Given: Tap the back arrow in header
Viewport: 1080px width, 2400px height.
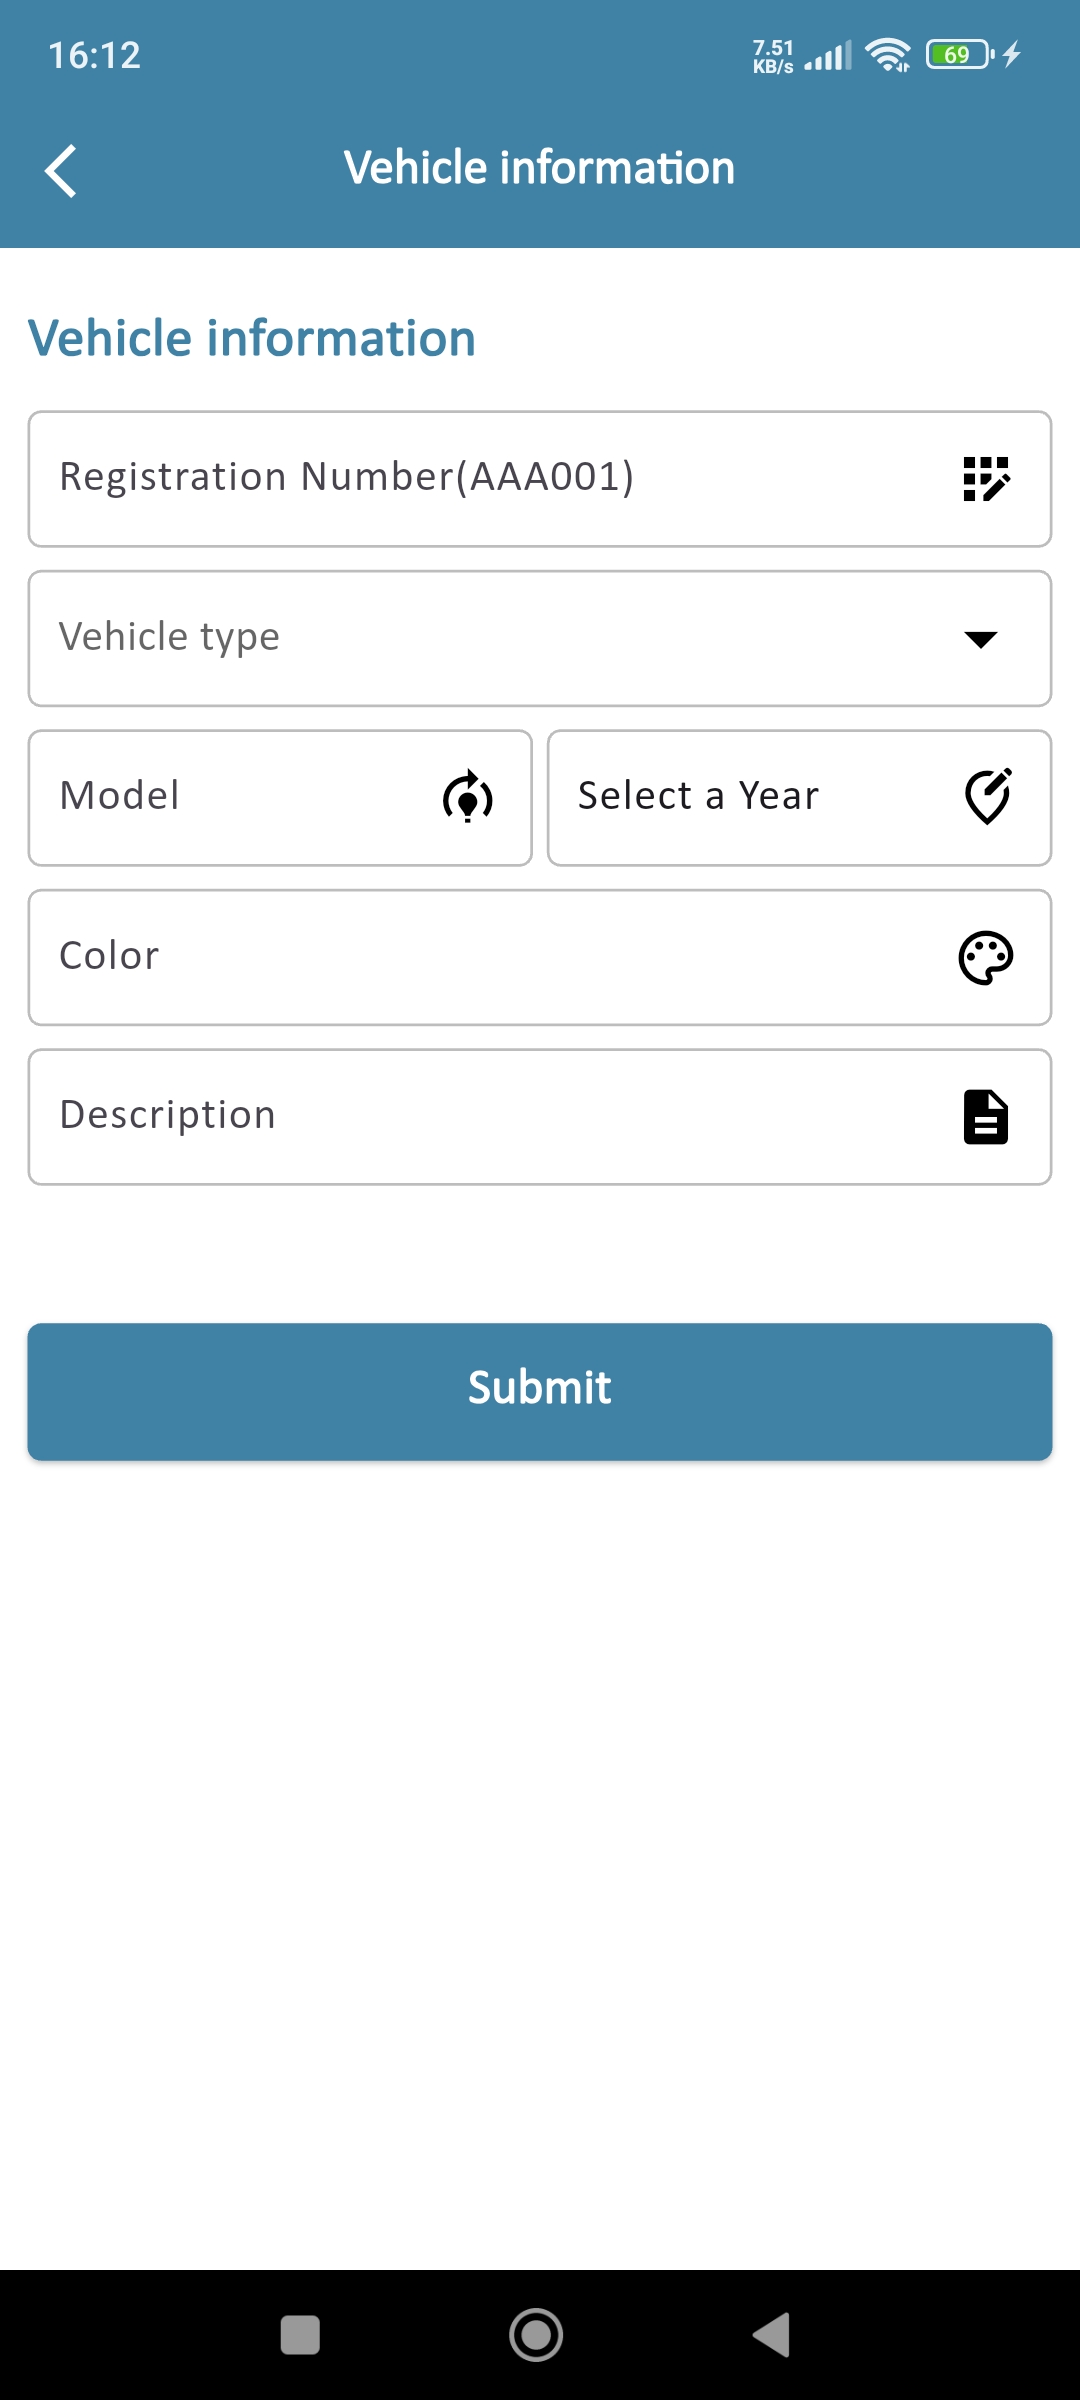Looking at the screenshot, I should click(x=62, y=171).
